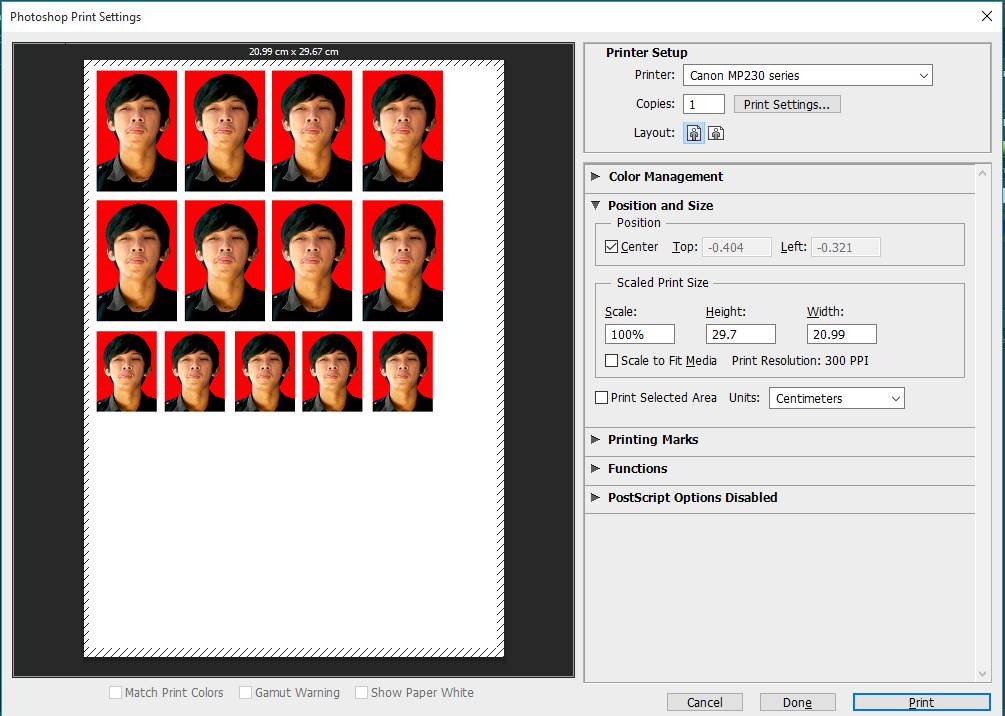The height and width of the screenshot is (716, 1005).
Task: Click the Done button
Action: (797, 703)
